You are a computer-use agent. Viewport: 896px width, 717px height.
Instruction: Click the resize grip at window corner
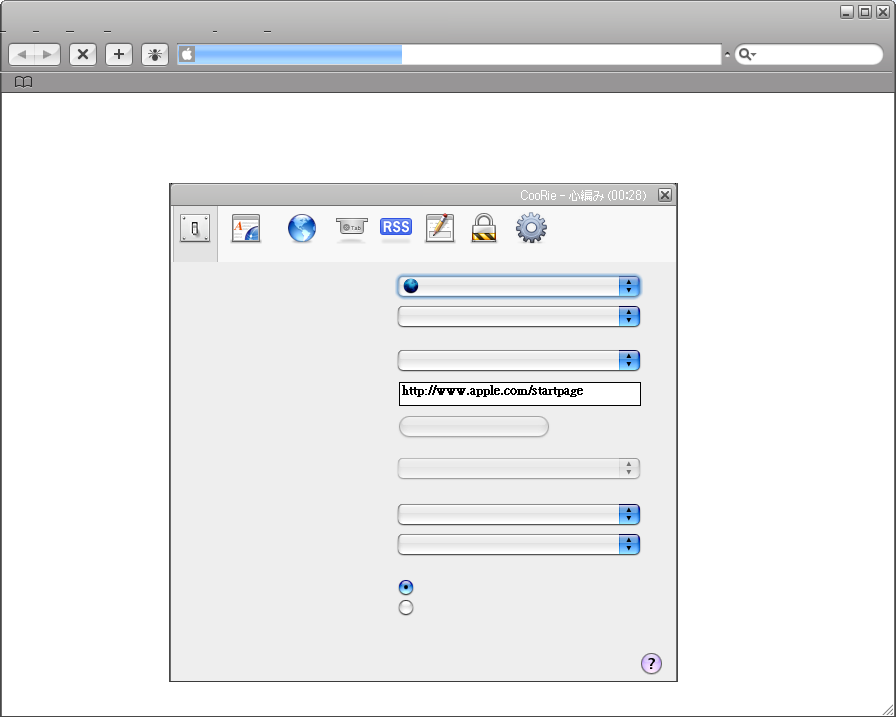pyautogui.click(x=888, y=710)
